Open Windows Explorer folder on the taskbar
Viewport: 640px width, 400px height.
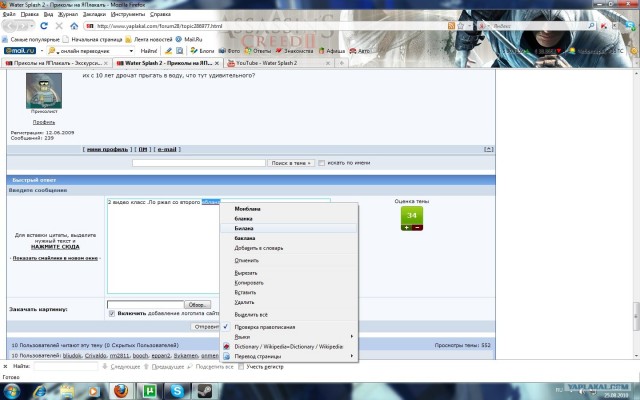[67, 391]
